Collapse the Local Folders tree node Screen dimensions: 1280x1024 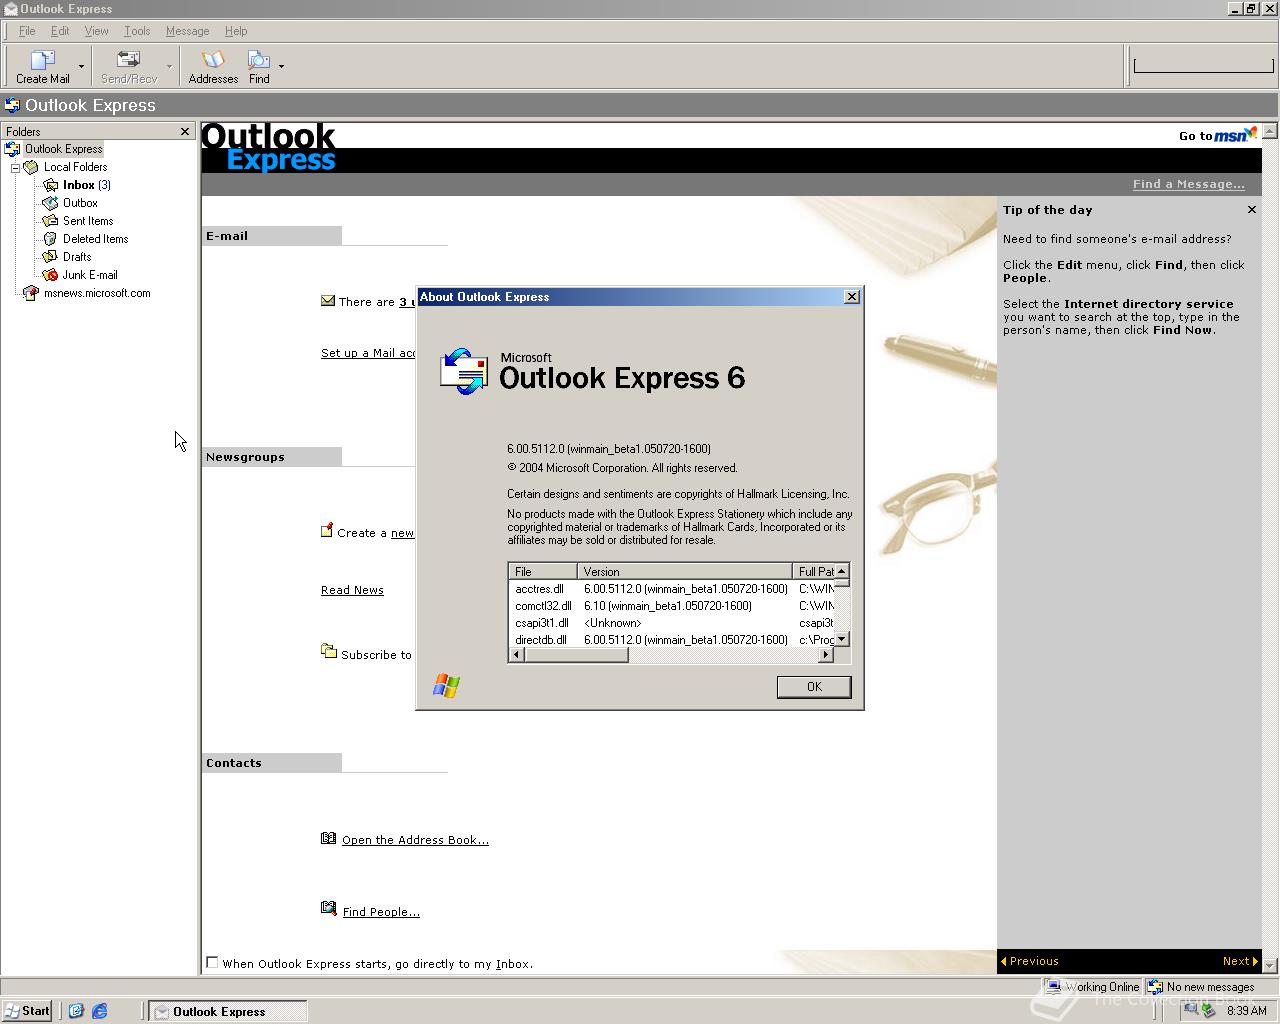pyautogui.click(x=15, y=167)
